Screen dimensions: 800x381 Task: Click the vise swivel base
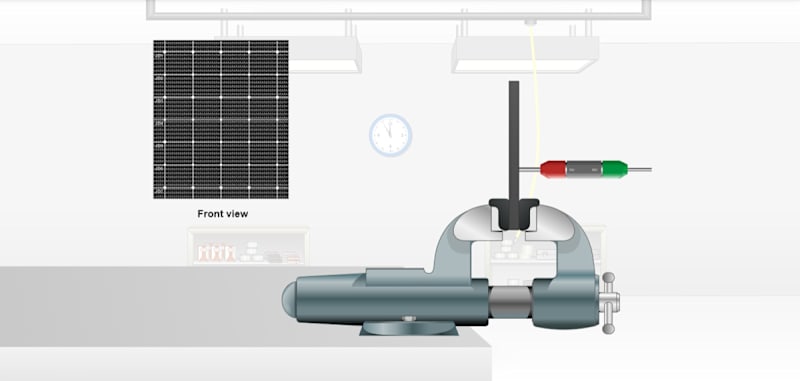[x=409, y=328]
